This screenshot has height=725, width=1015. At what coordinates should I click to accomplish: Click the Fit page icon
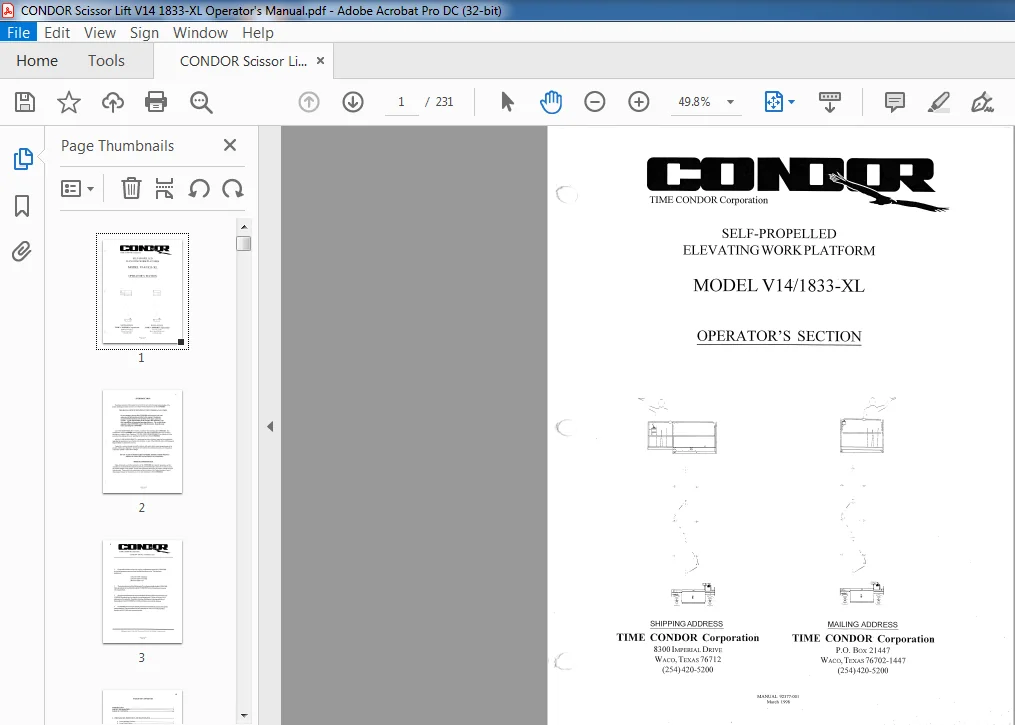(774, 102)
